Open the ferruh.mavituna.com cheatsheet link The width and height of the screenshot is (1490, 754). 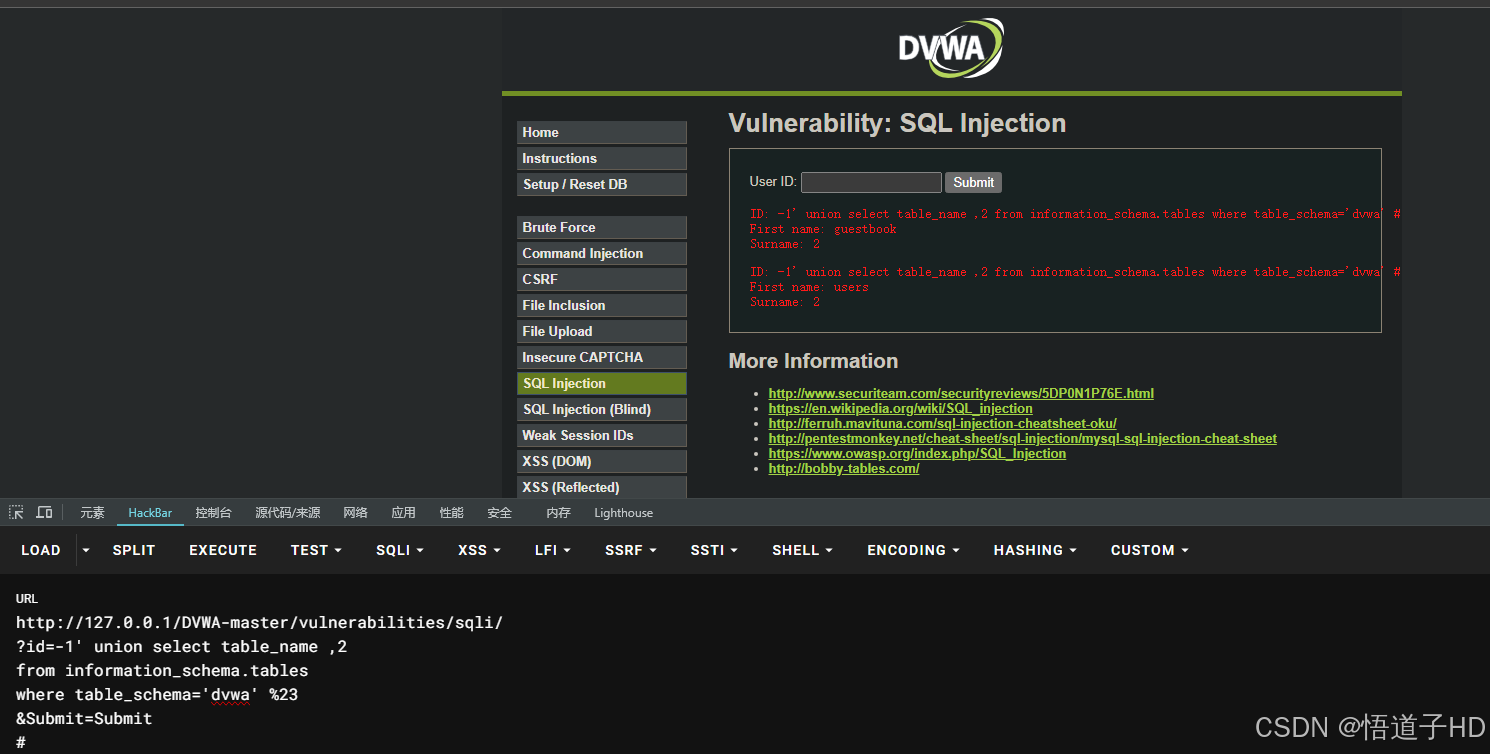pos(942,423)
